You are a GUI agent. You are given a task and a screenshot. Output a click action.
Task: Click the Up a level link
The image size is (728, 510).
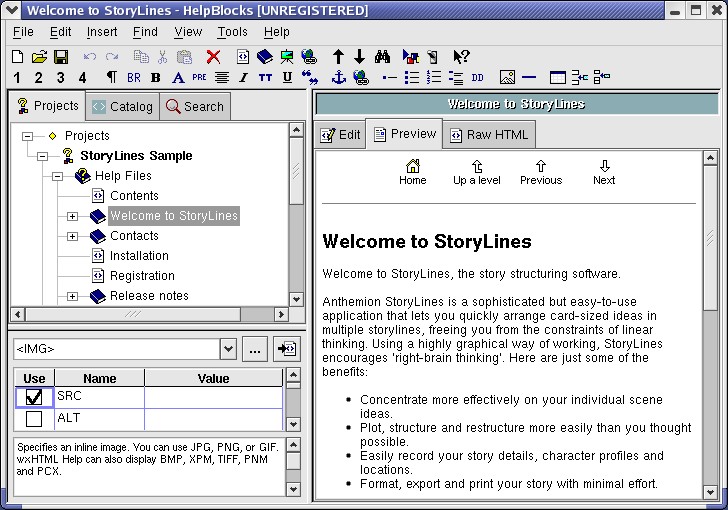point(477,172)
